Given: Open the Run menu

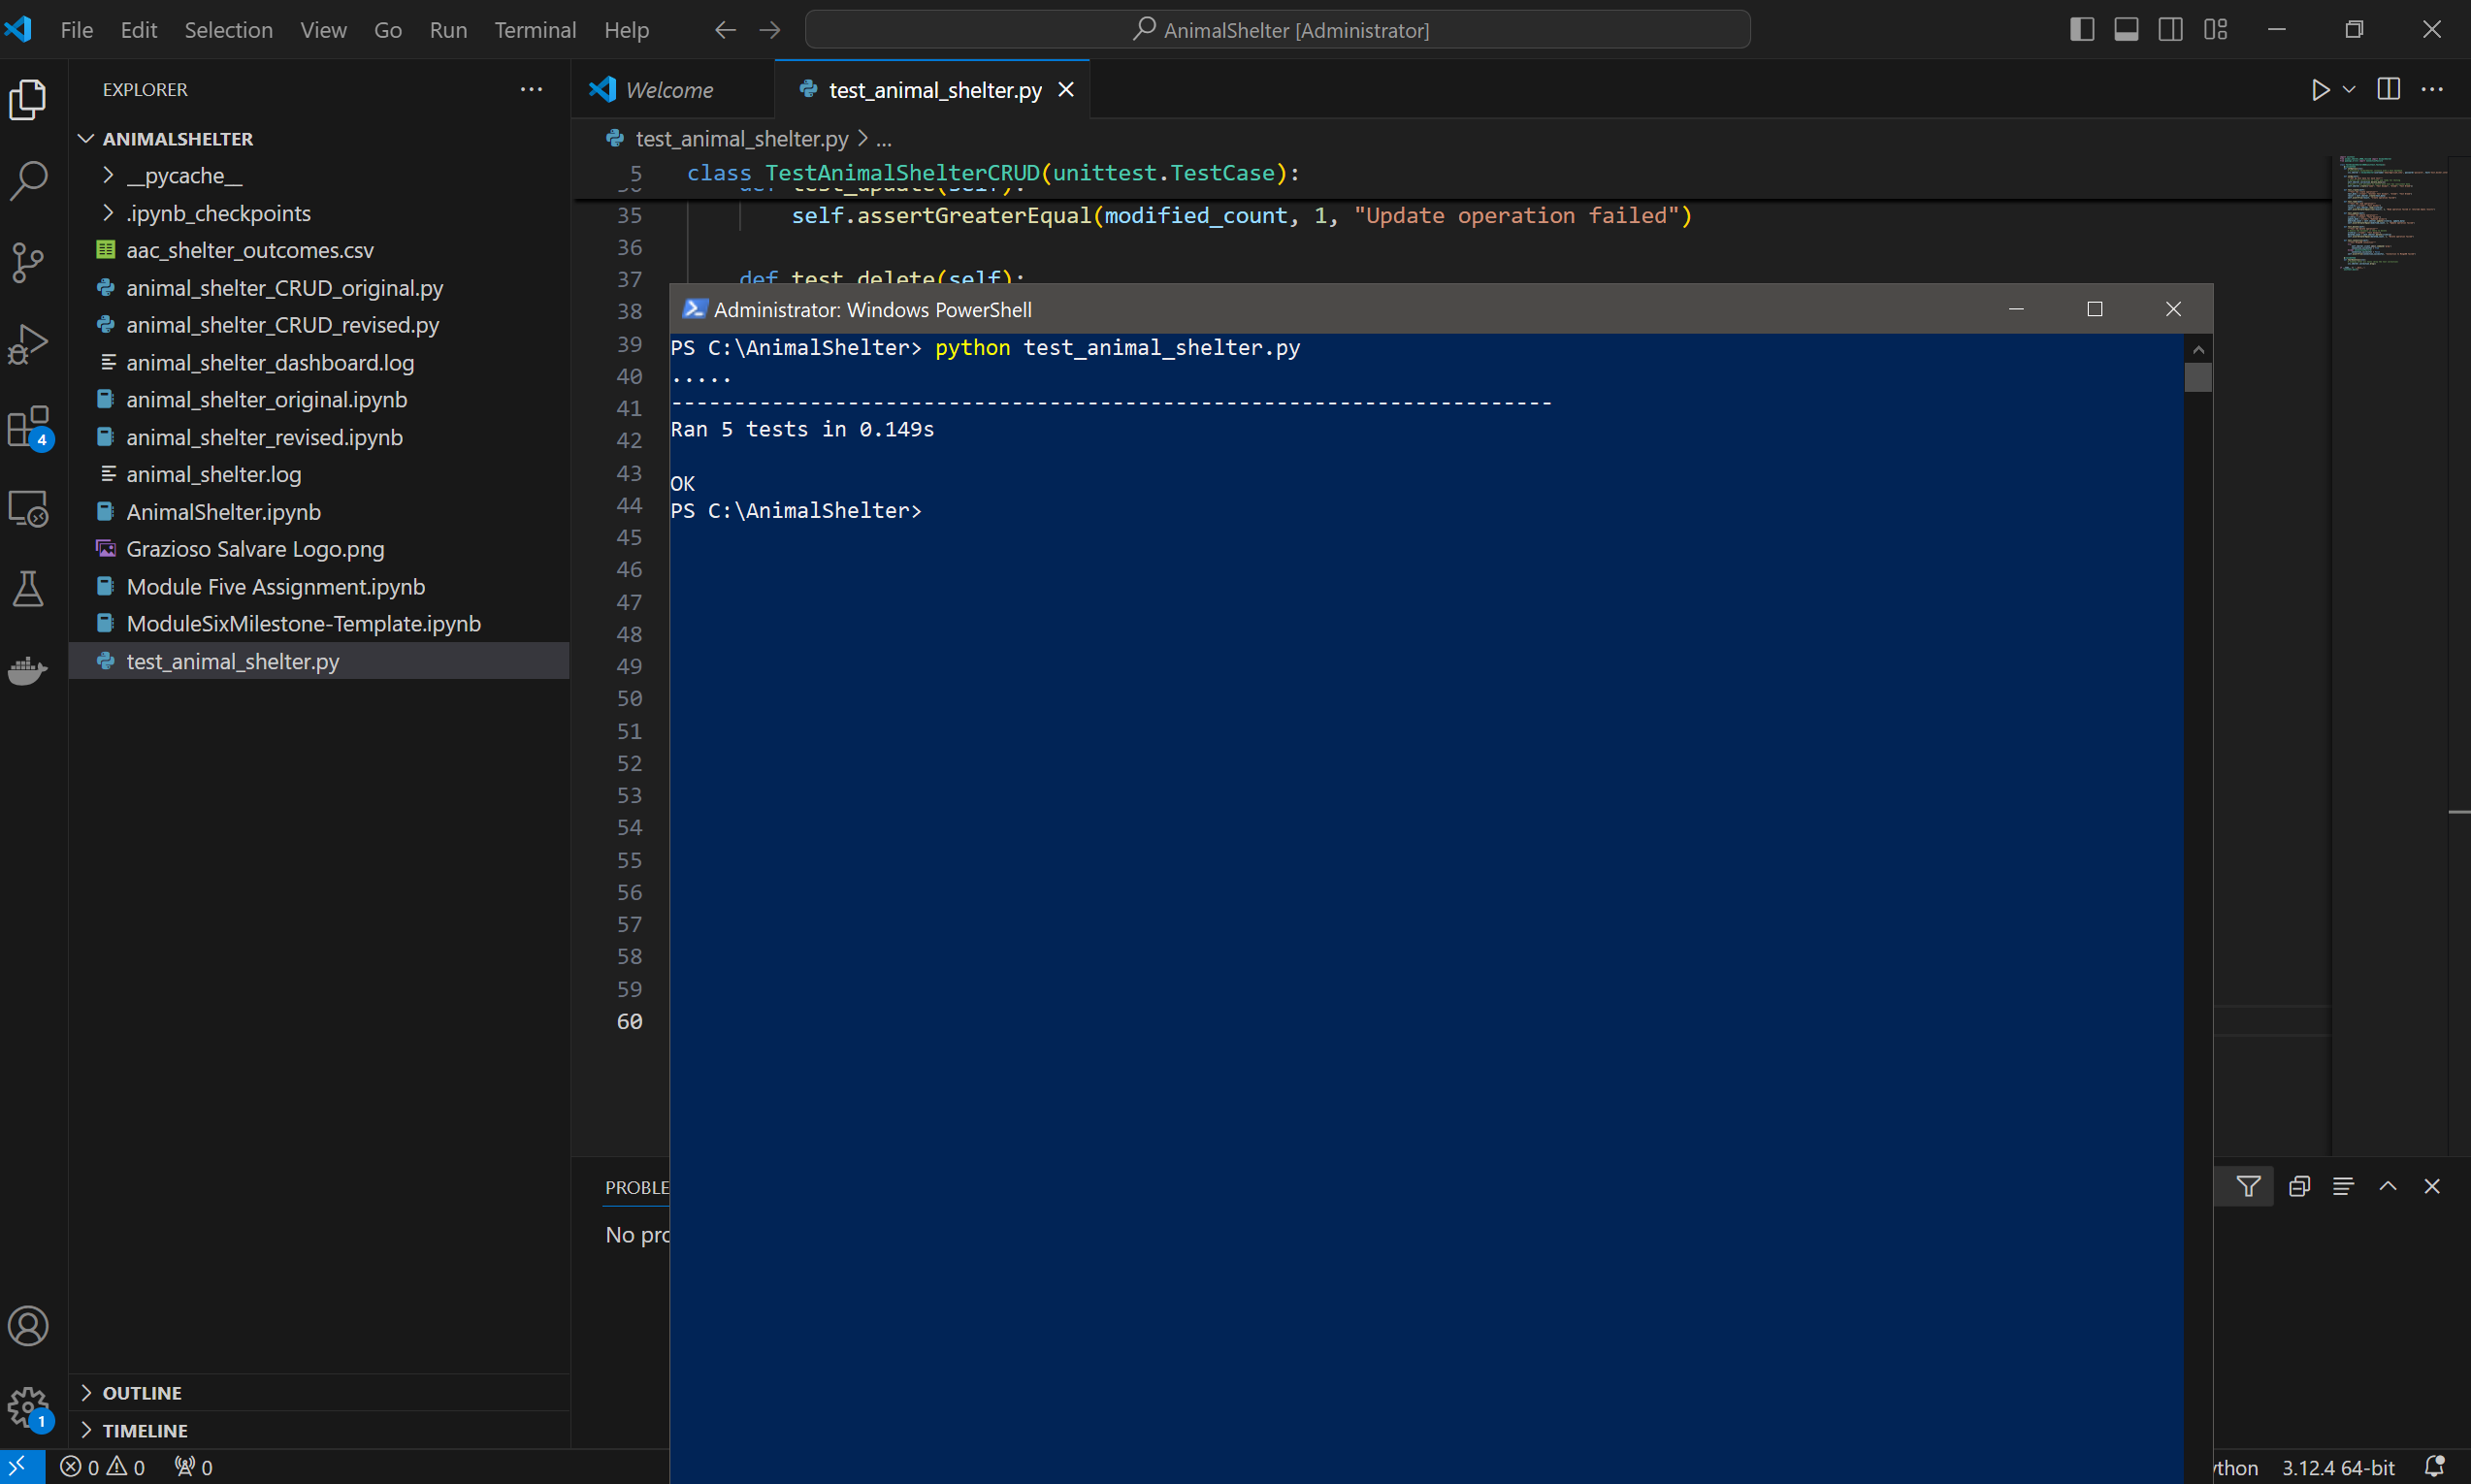Looking at the screenshot, I should 448,30.
